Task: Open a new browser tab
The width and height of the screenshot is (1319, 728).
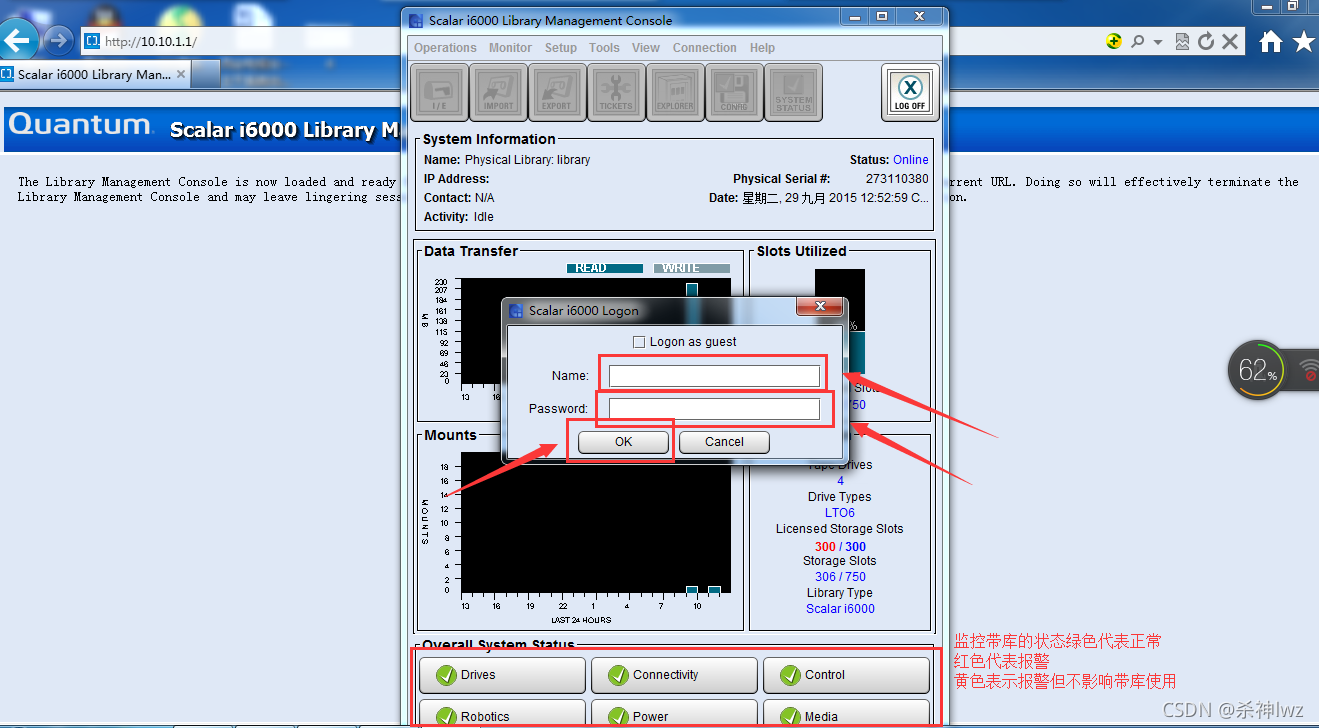Action: click(x=205, y=74)
